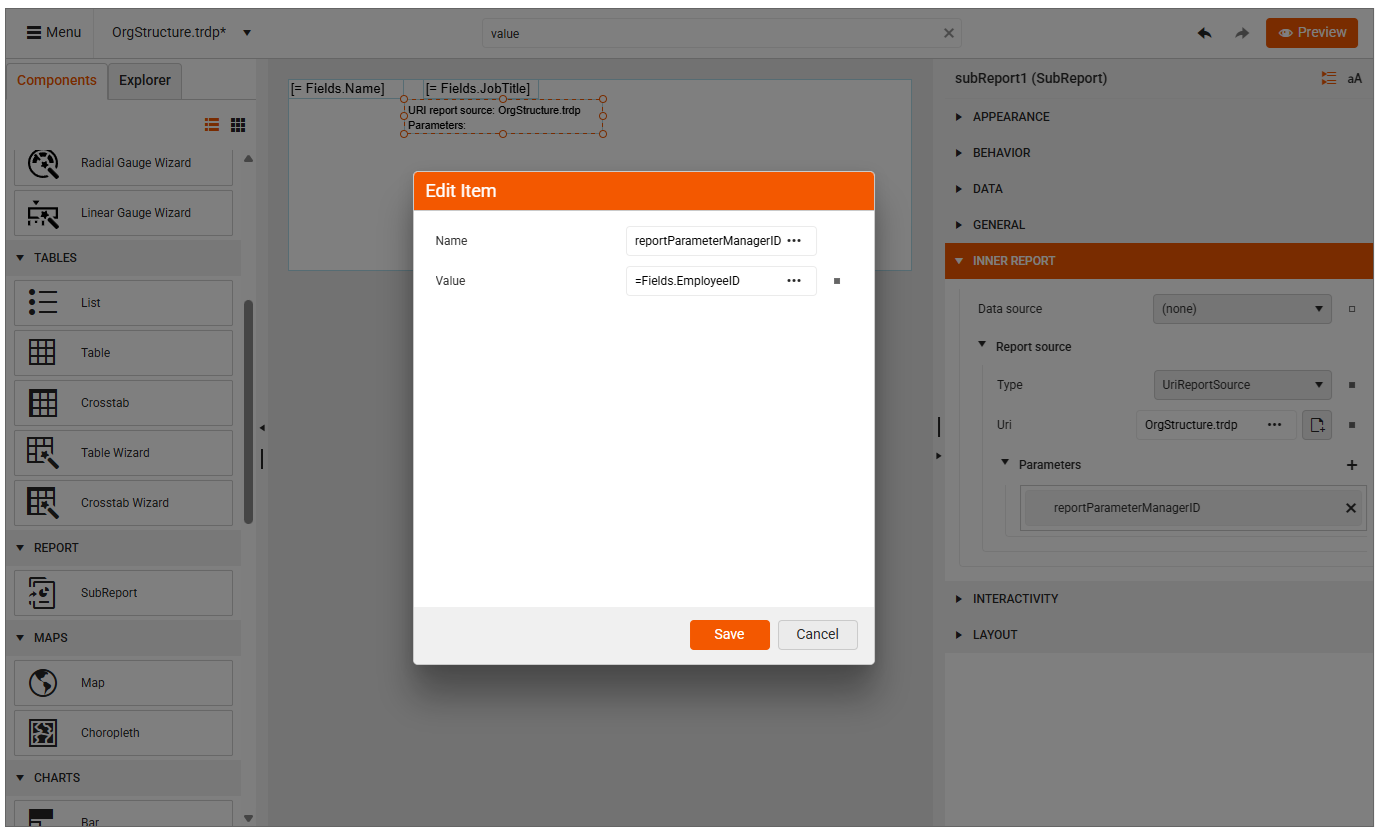The image size is (1381, 828).
Task: Toggle the square control next to the Type dropdown
Action: click(x=1352, y=385)
